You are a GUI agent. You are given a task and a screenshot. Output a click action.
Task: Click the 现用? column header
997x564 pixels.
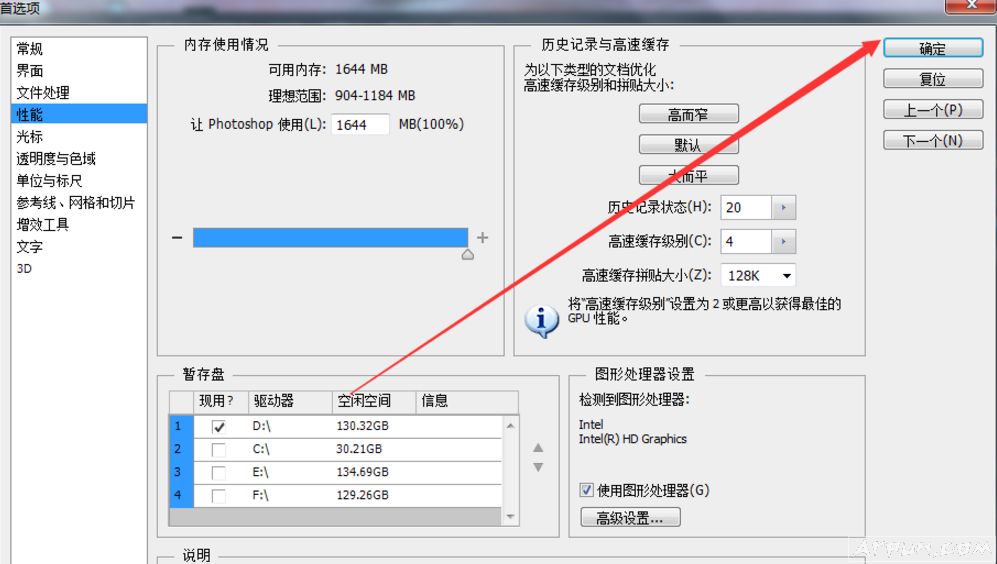221,401
